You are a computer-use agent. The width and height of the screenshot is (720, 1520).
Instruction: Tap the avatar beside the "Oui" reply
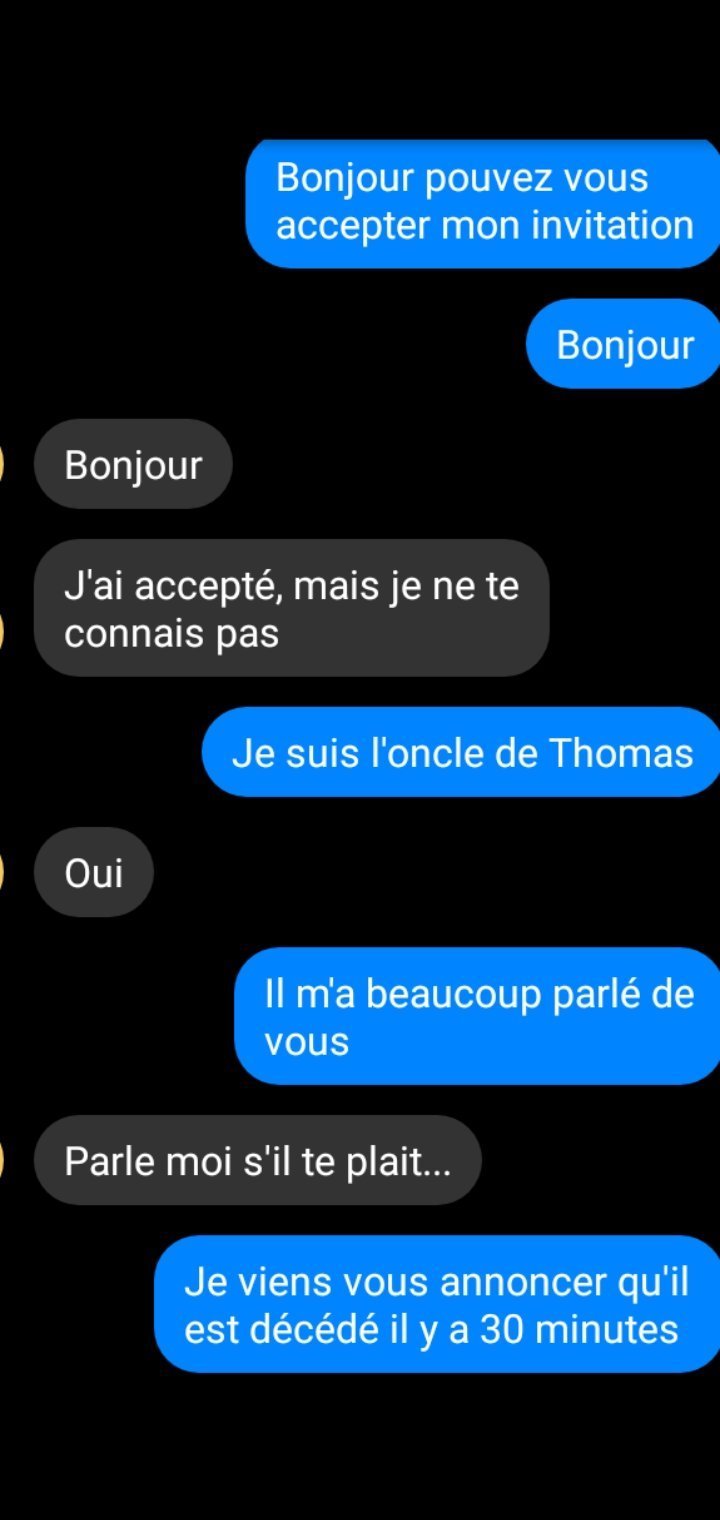tap(3, 872)
